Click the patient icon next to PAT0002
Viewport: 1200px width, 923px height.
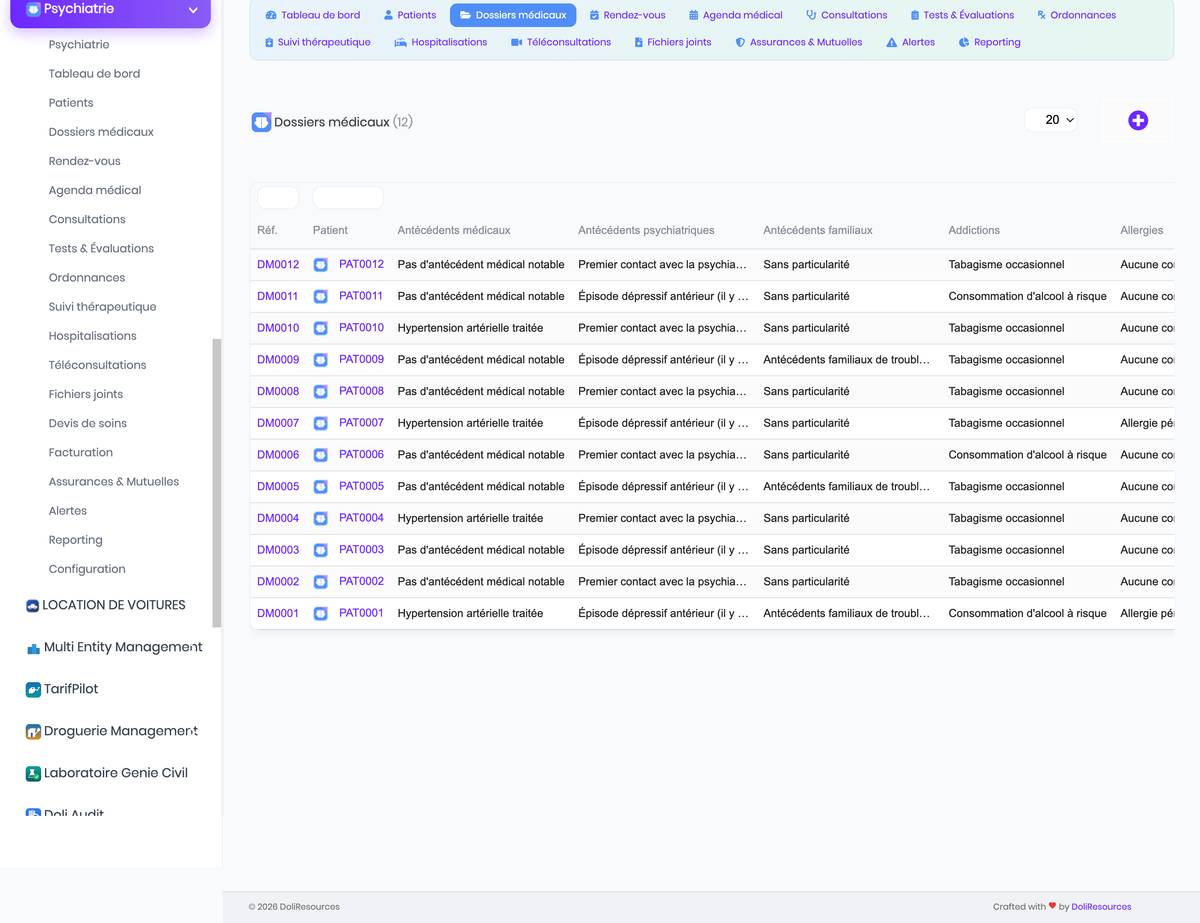point(321,582)
